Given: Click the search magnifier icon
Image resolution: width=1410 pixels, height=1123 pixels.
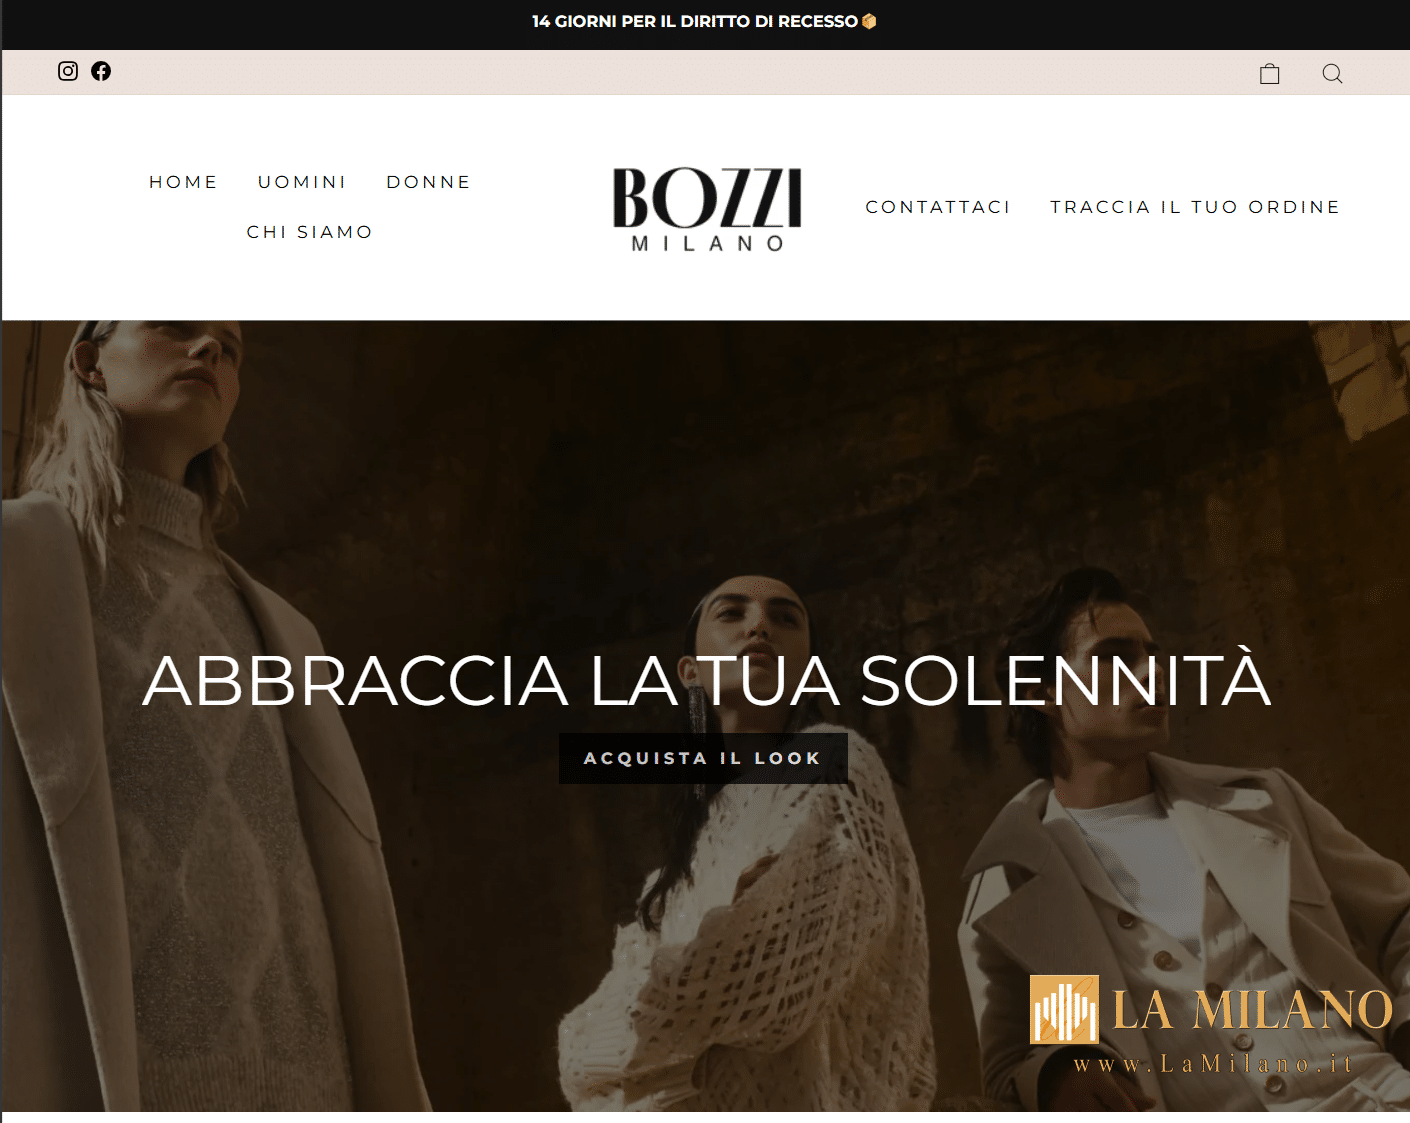Looking at the screenshot, I should click(1332, 73).
